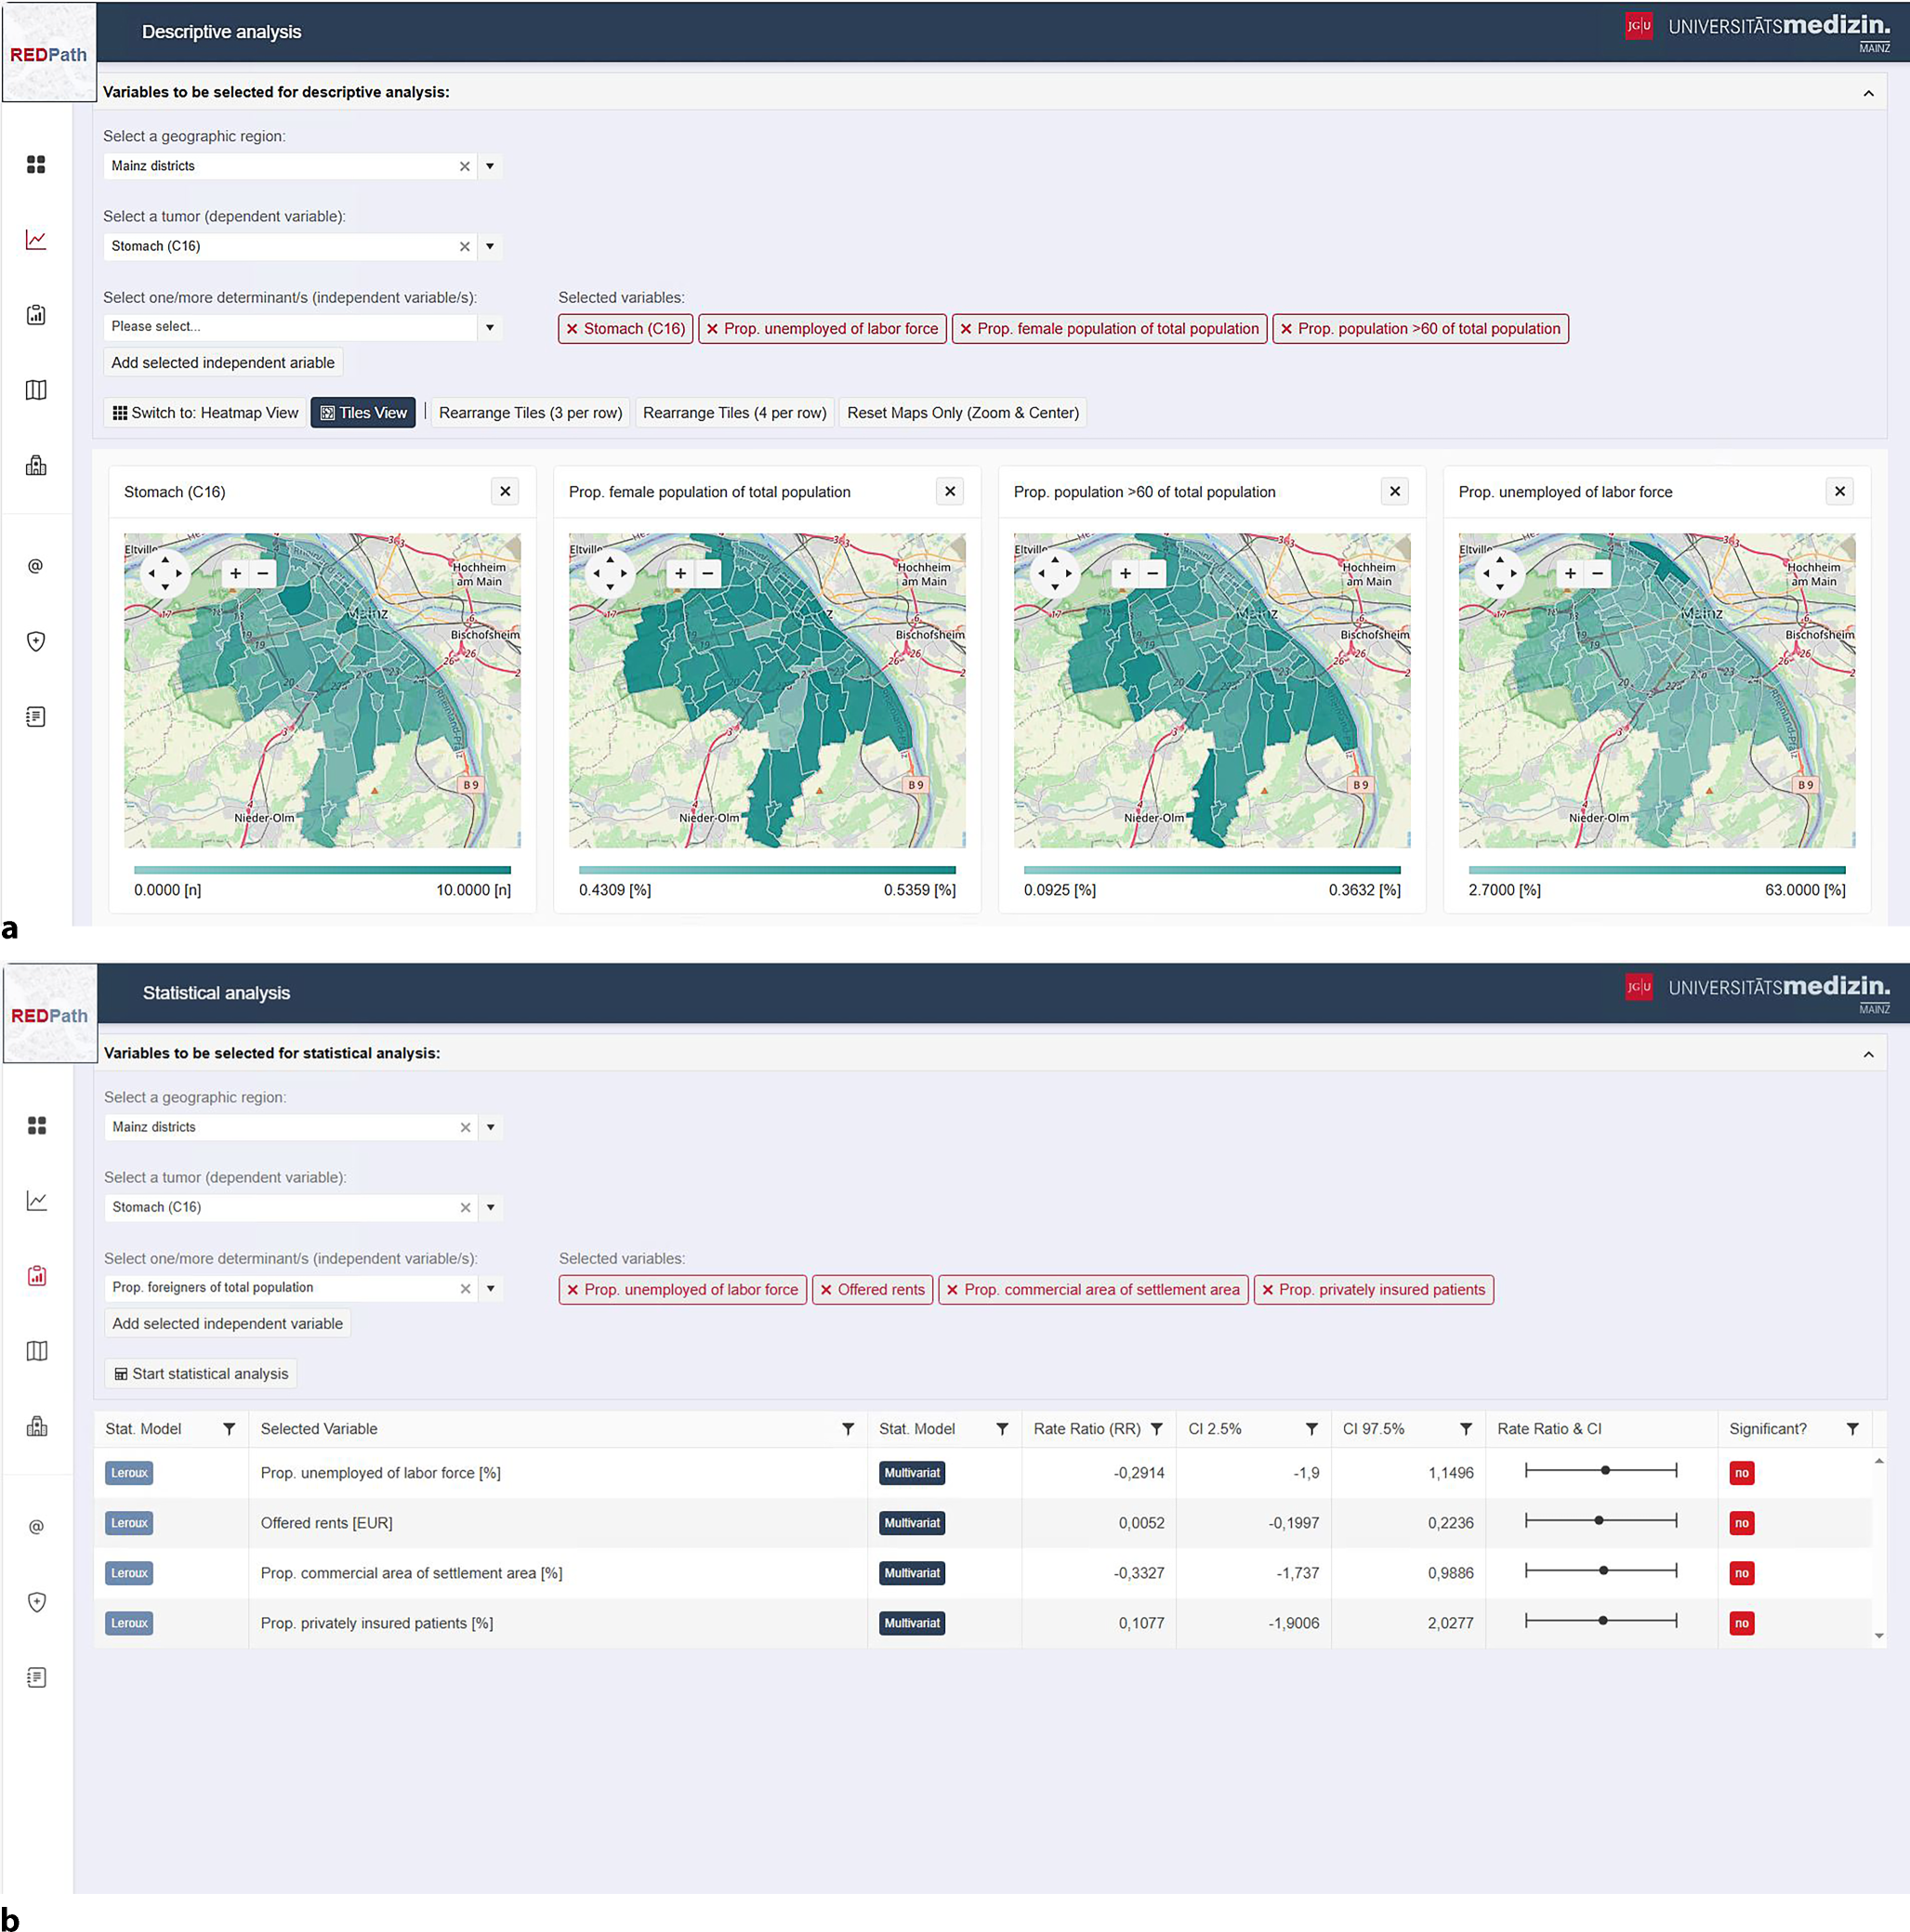The height and width of the screenshot is (1932, 1910).
Task: Open dashboard grid icon in top sidebar
Action: click(x=36, y=164)
